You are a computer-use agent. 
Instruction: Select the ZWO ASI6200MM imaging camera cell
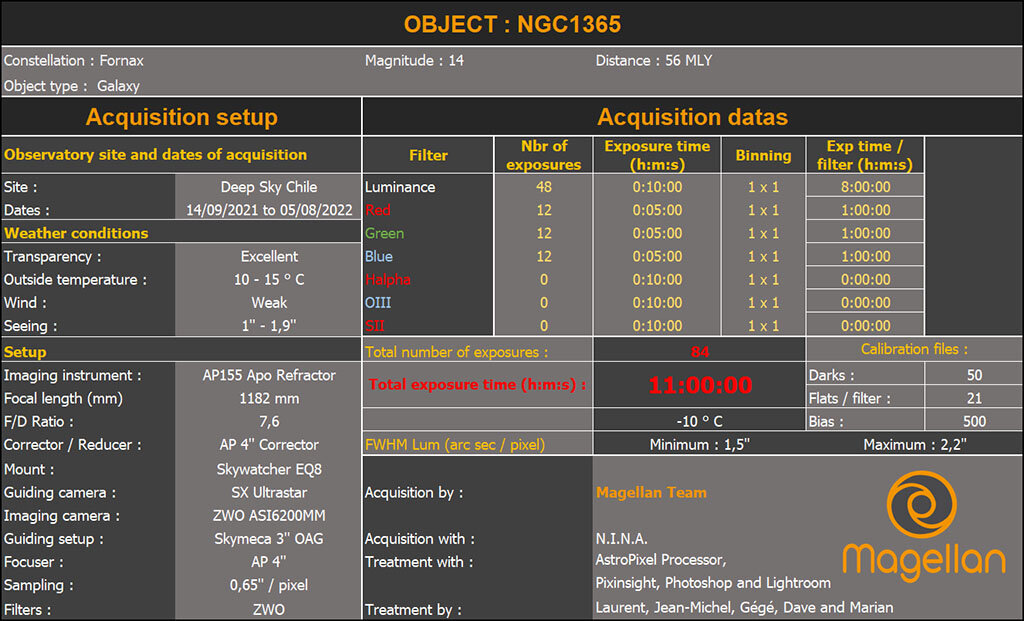[268, 516]
